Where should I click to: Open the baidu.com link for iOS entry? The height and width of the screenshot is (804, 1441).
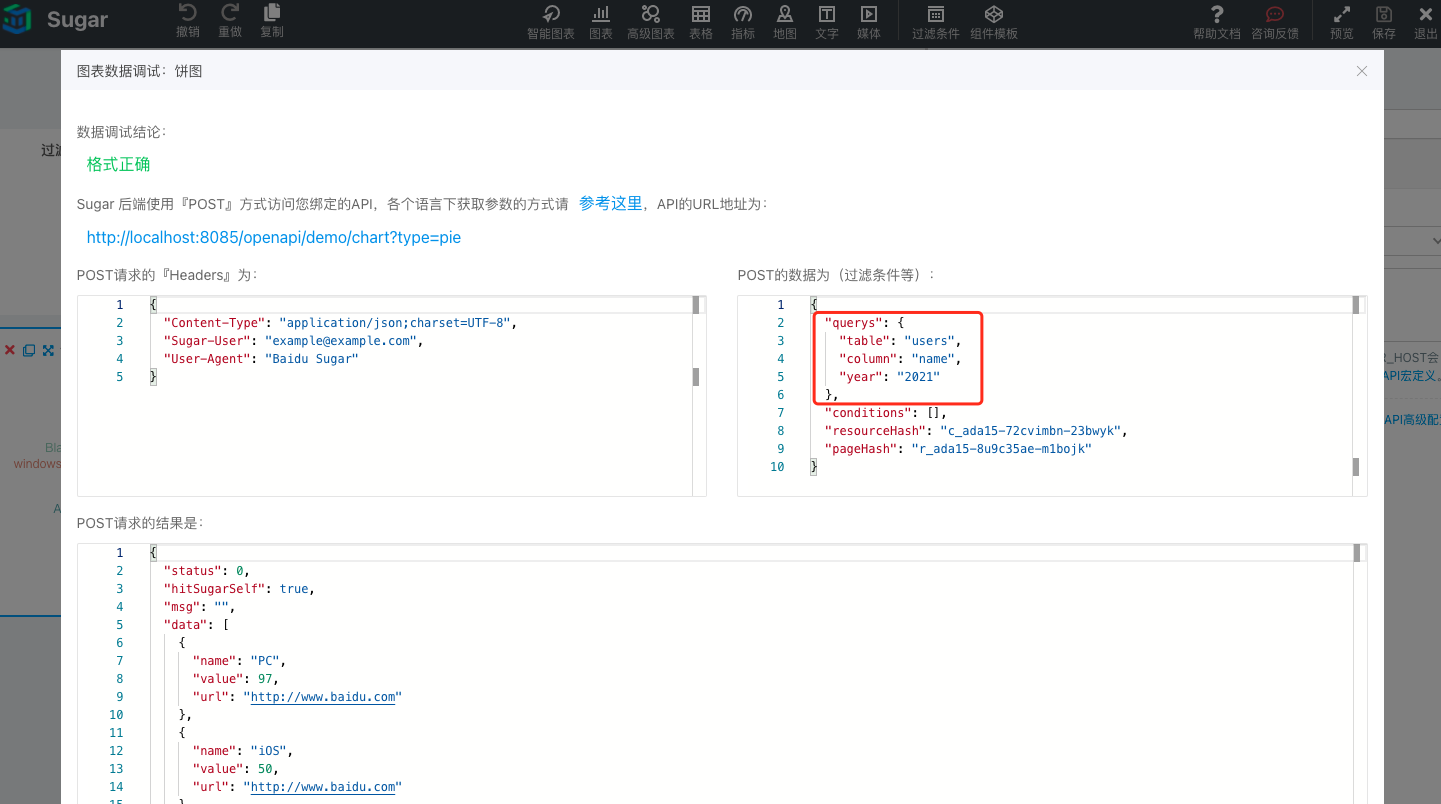coord(322,787)
